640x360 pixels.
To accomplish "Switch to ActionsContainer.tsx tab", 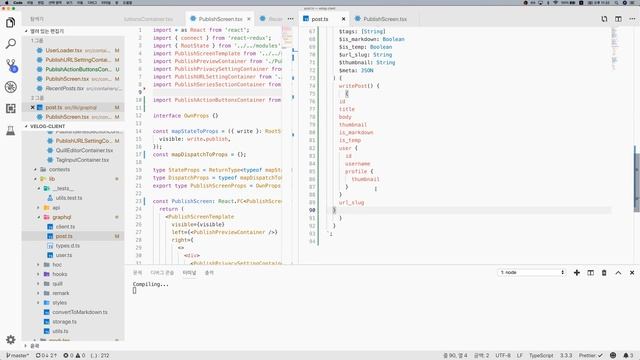I will (x=149, y=19).
